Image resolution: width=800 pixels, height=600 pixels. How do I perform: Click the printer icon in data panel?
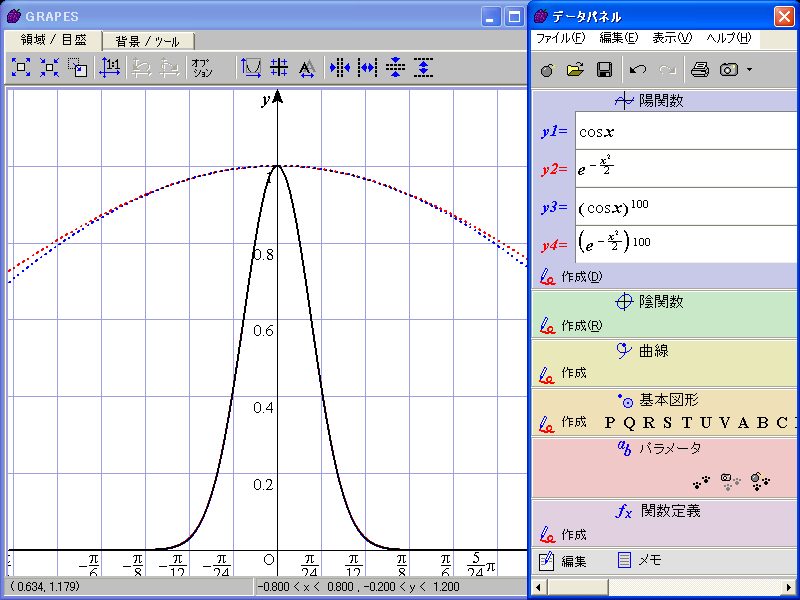[700, 70]
